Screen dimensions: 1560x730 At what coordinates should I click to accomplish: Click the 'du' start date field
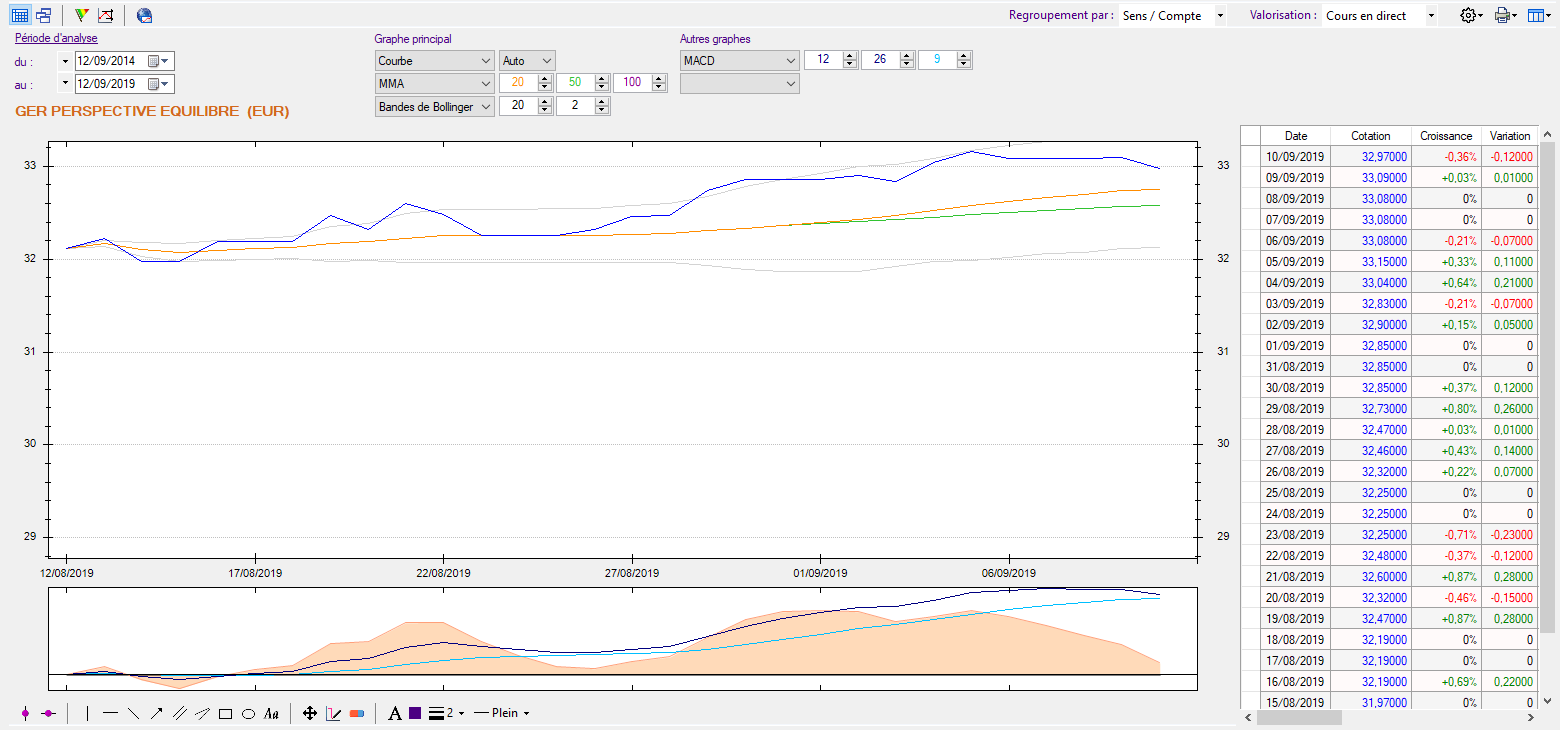click(x=110, y=61)
